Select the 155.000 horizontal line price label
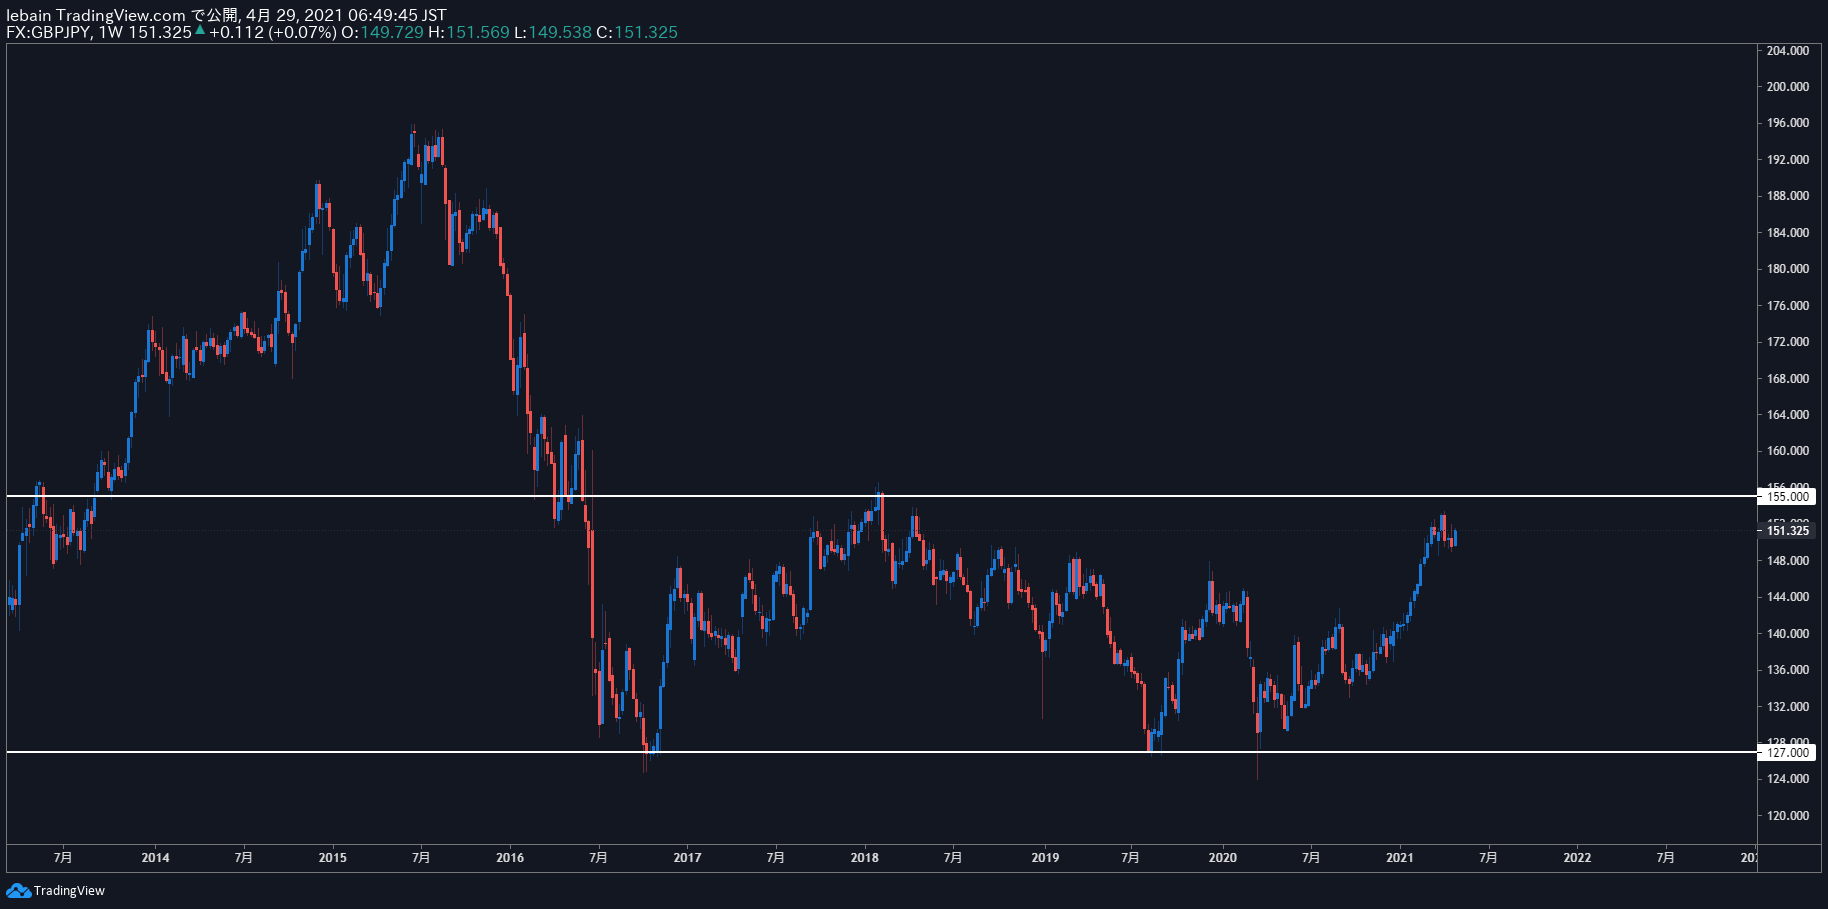Viewport: 1828px width, 909px height. coord(1787,496)
